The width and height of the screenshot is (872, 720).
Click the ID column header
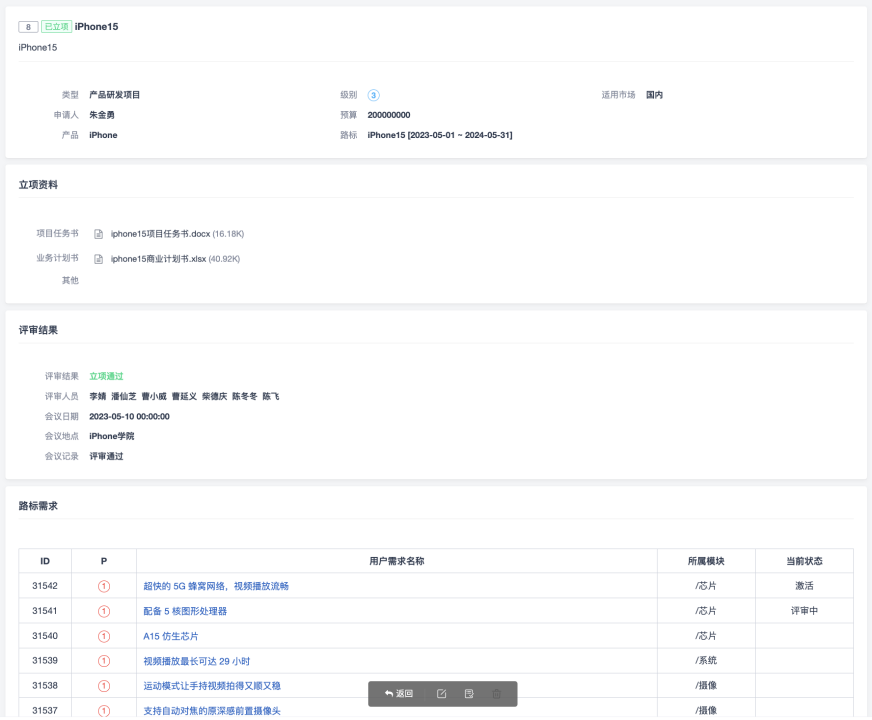click(45, 561)
